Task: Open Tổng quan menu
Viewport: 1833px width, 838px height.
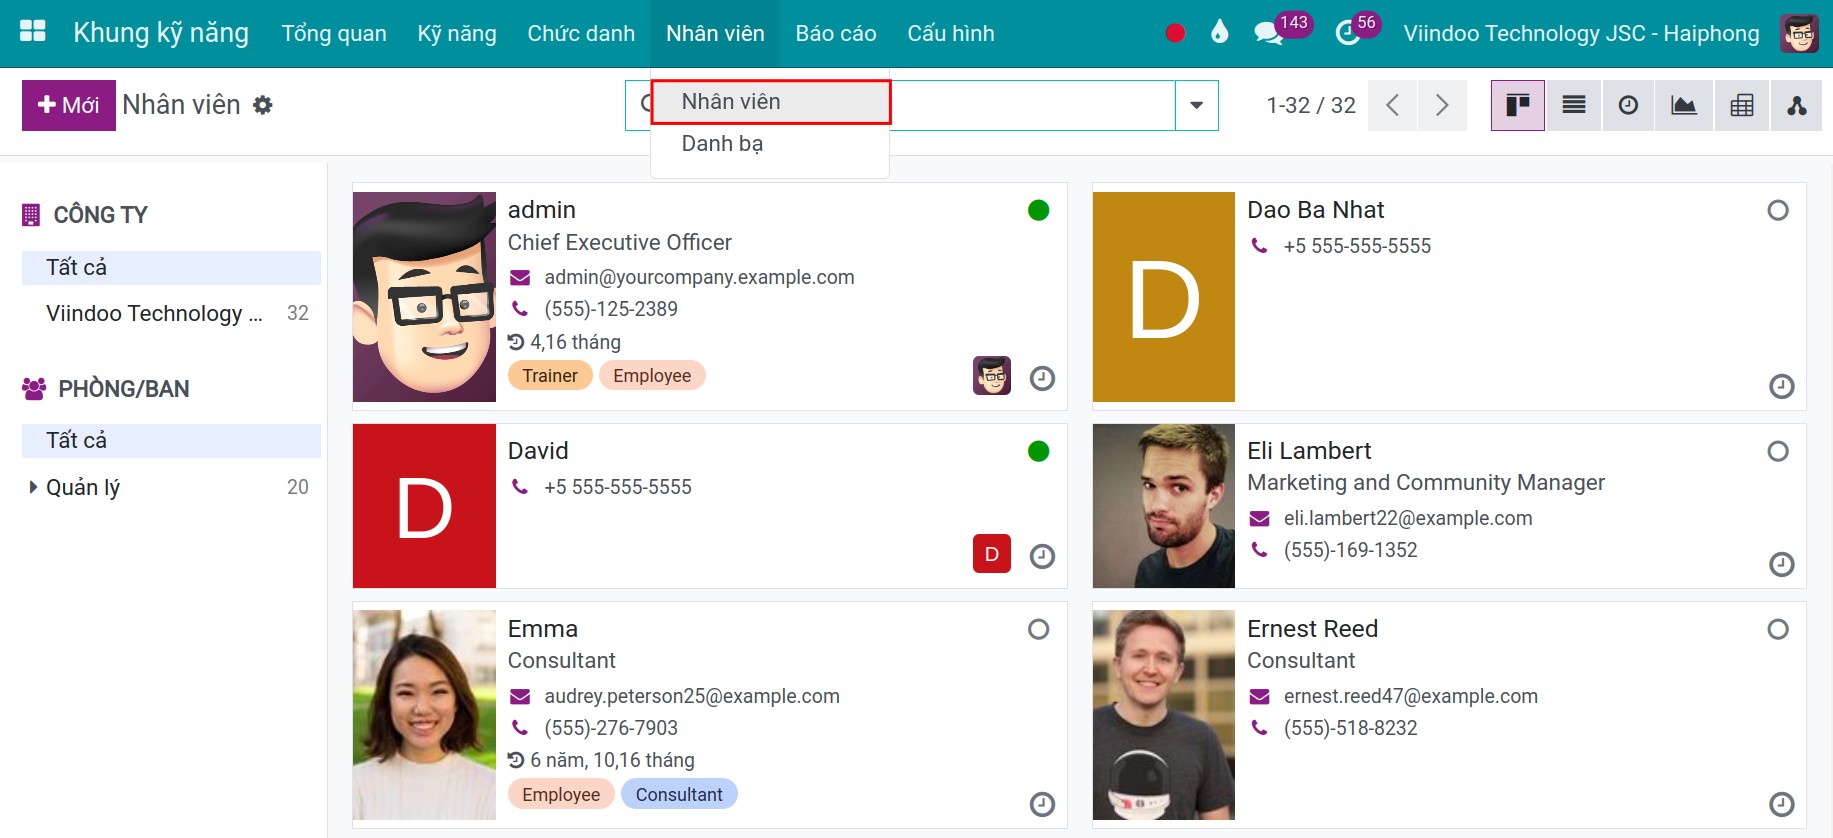Action: click(334, 33)
